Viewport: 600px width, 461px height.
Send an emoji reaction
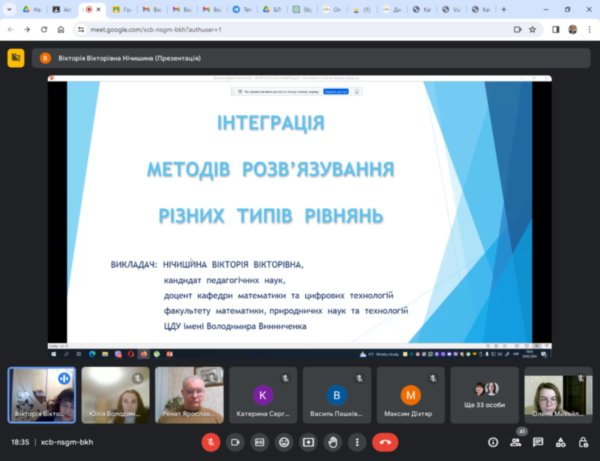[x=285, y=441]
